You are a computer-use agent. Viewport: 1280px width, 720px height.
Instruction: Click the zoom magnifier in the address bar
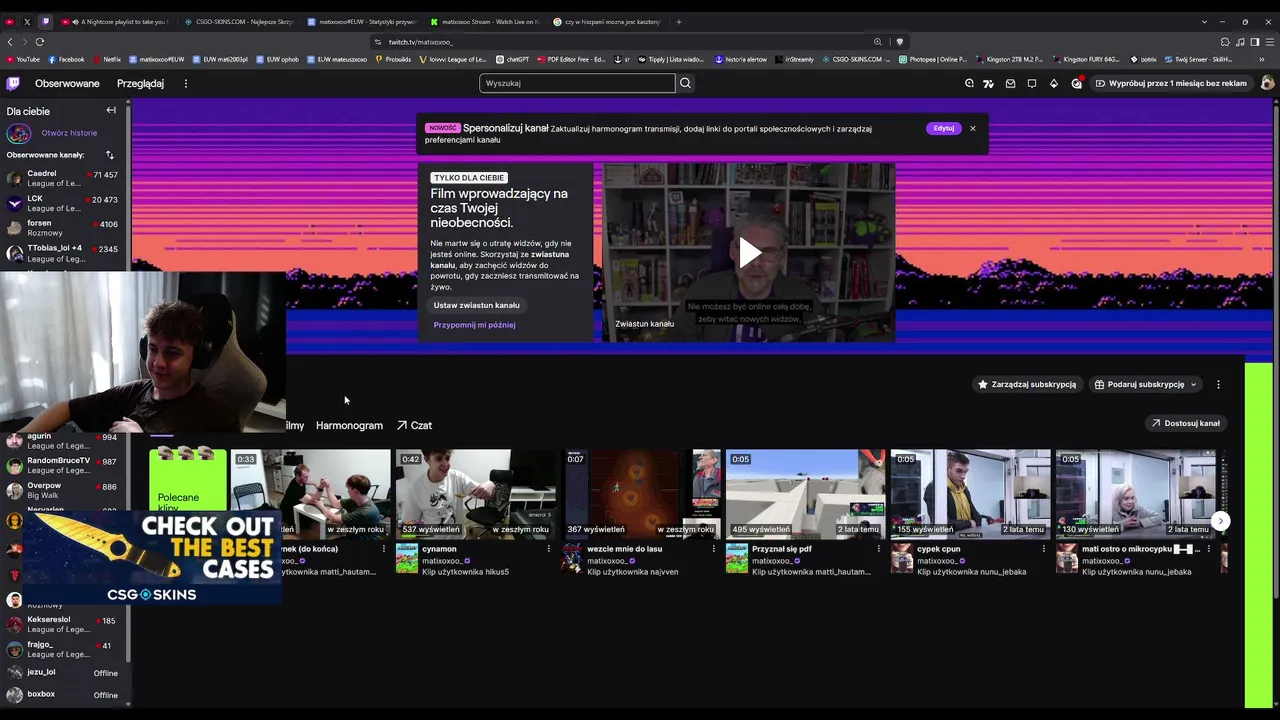877,42
